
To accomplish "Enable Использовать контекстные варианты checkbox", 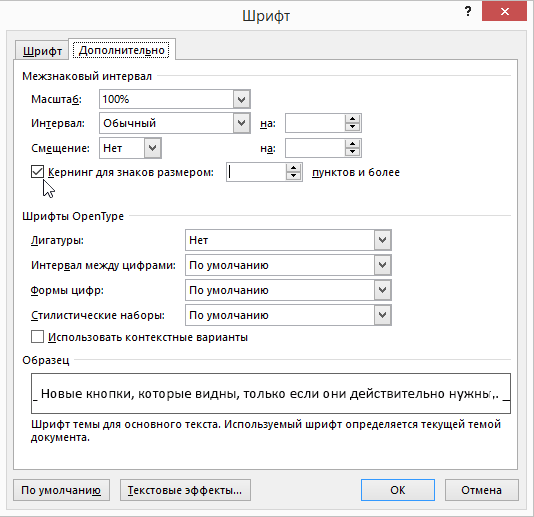I will [37, 336].
